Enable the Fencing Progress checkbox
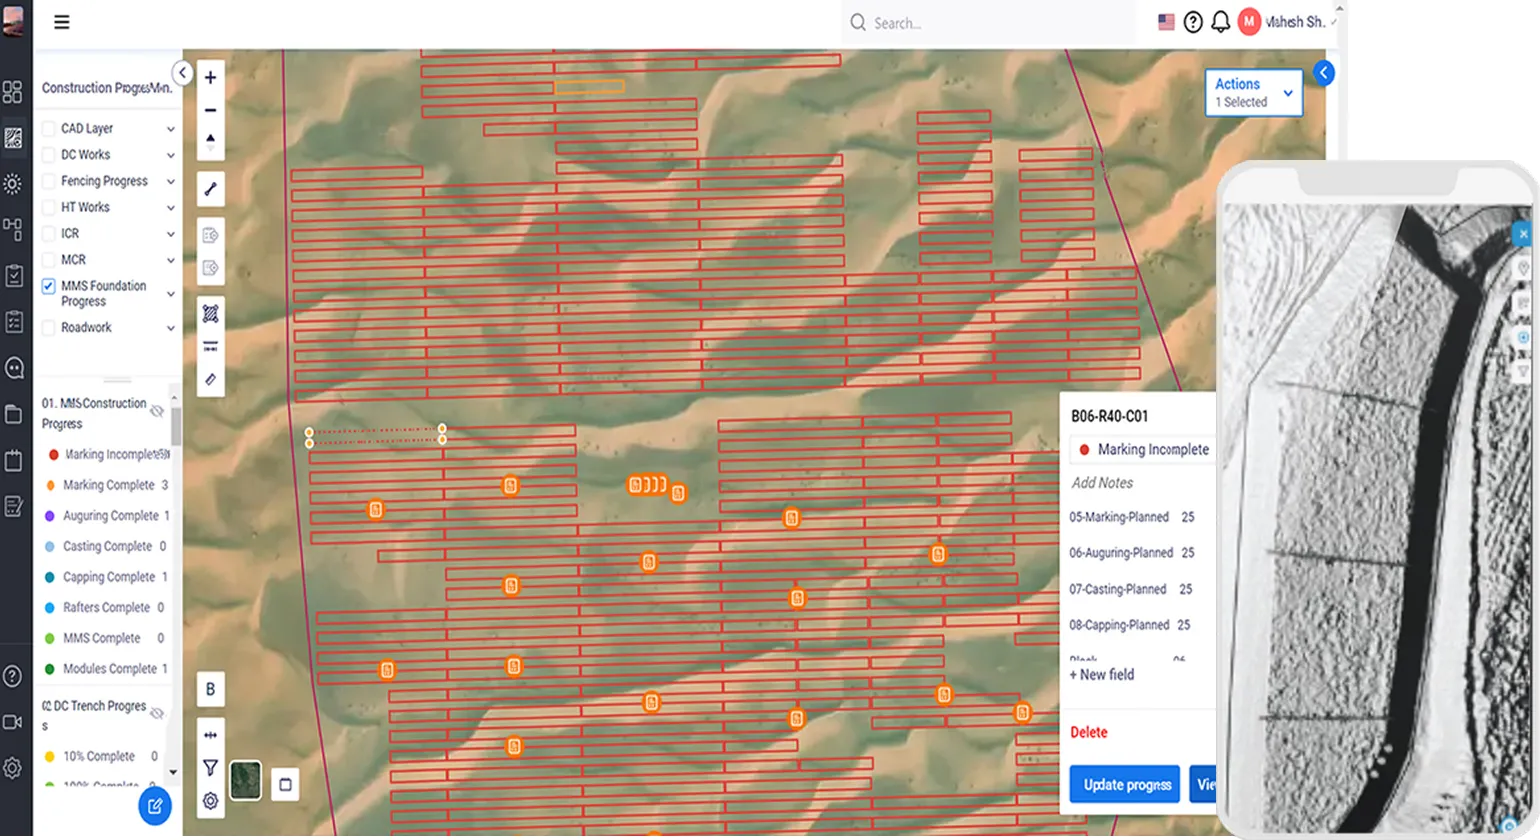 click(48, 181)
